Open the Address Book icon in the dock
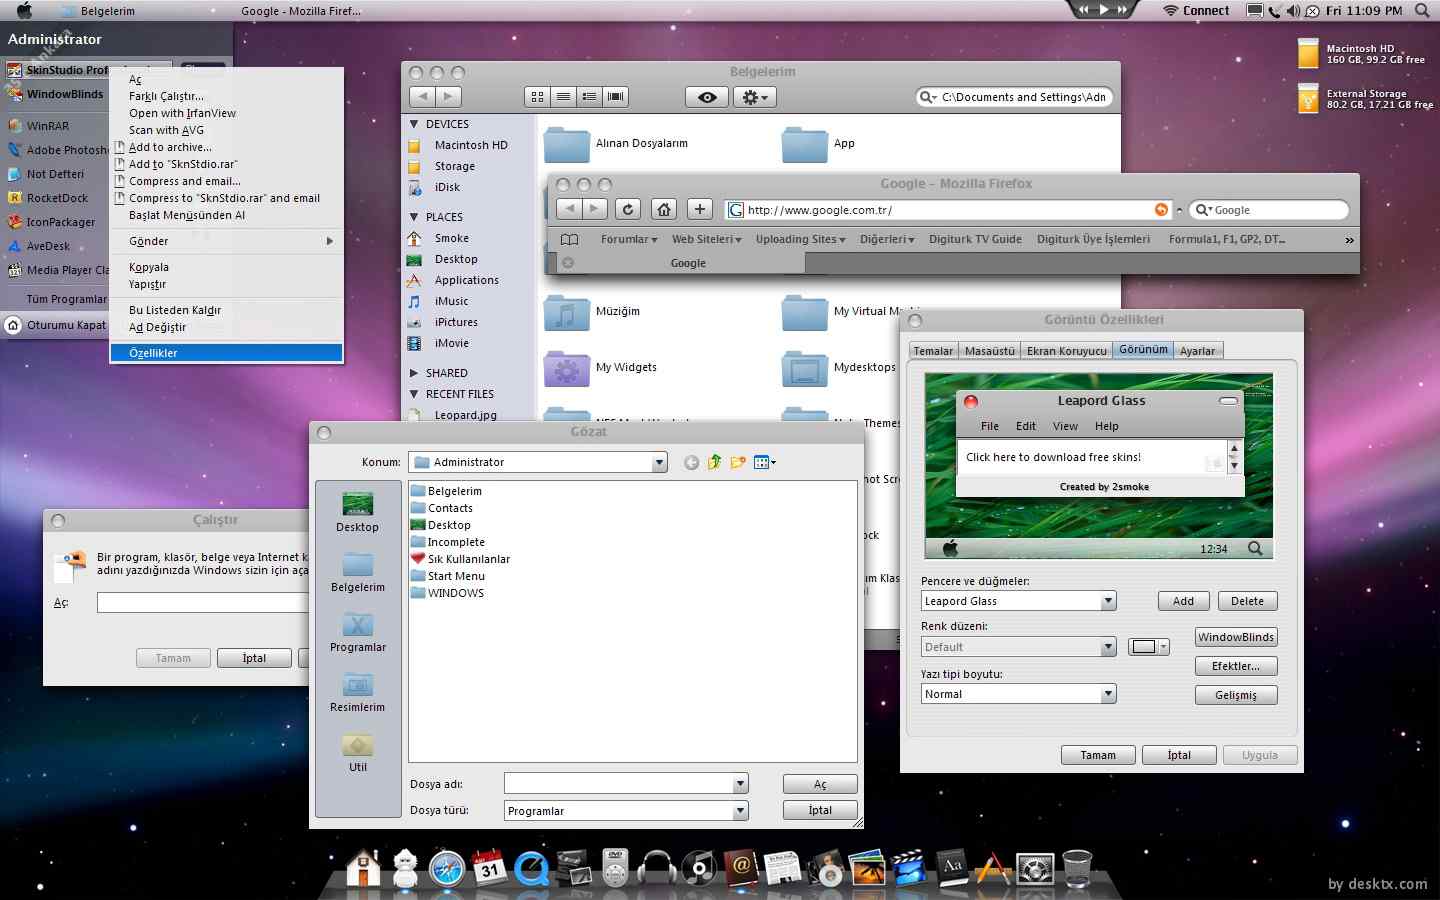The width and height of the screenshot is (1440, 900). point(741,867)
